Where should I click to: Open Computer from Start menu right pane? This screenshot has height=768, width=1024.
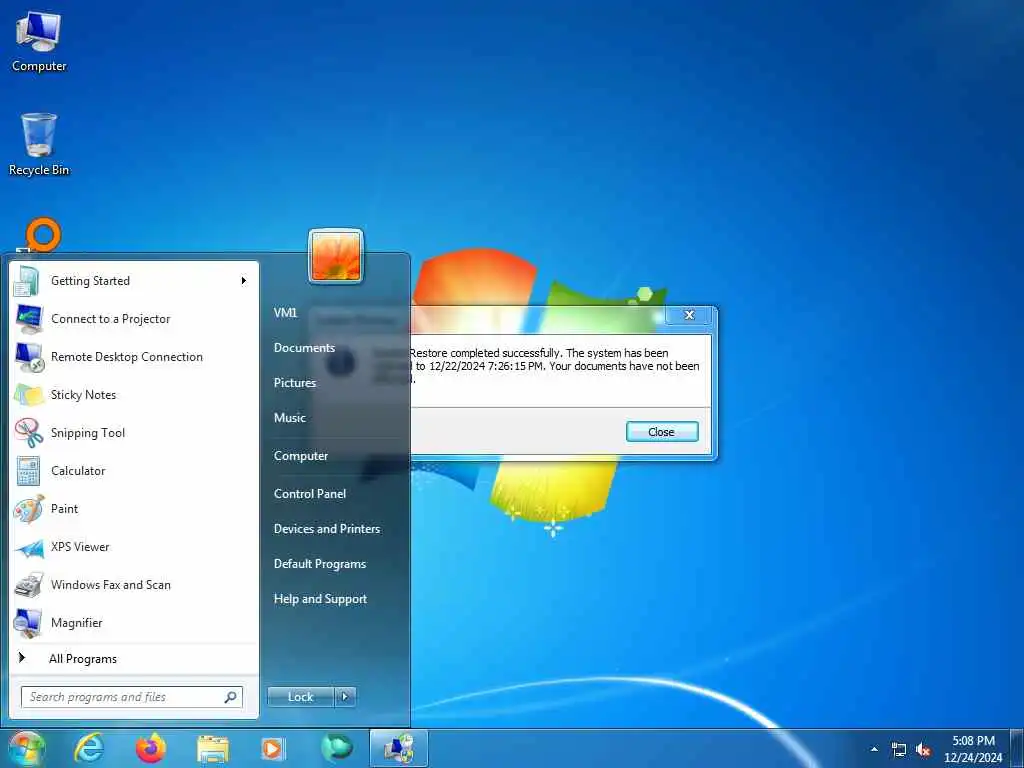[x=300, y=456]
